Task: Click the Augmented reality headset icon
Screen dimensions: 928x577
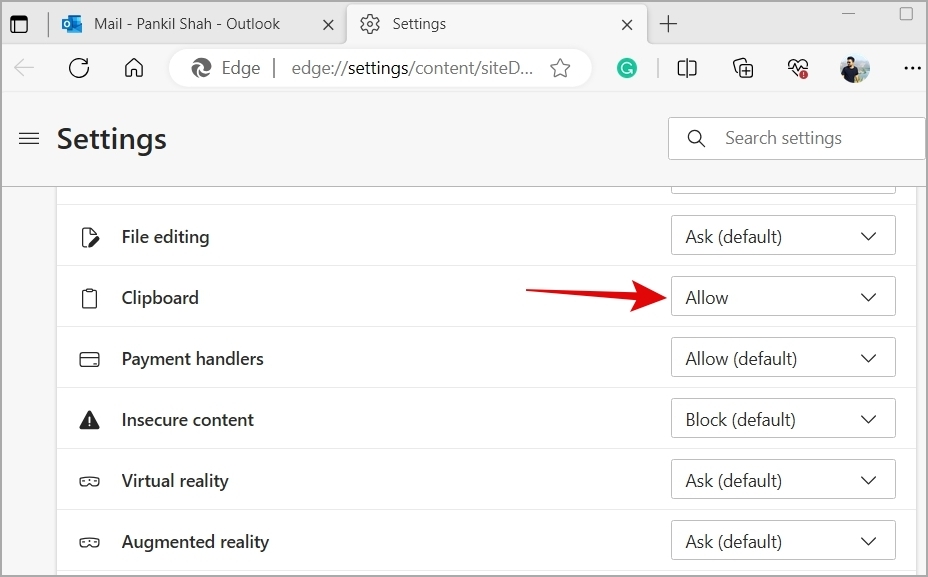Action: (89, 542)
